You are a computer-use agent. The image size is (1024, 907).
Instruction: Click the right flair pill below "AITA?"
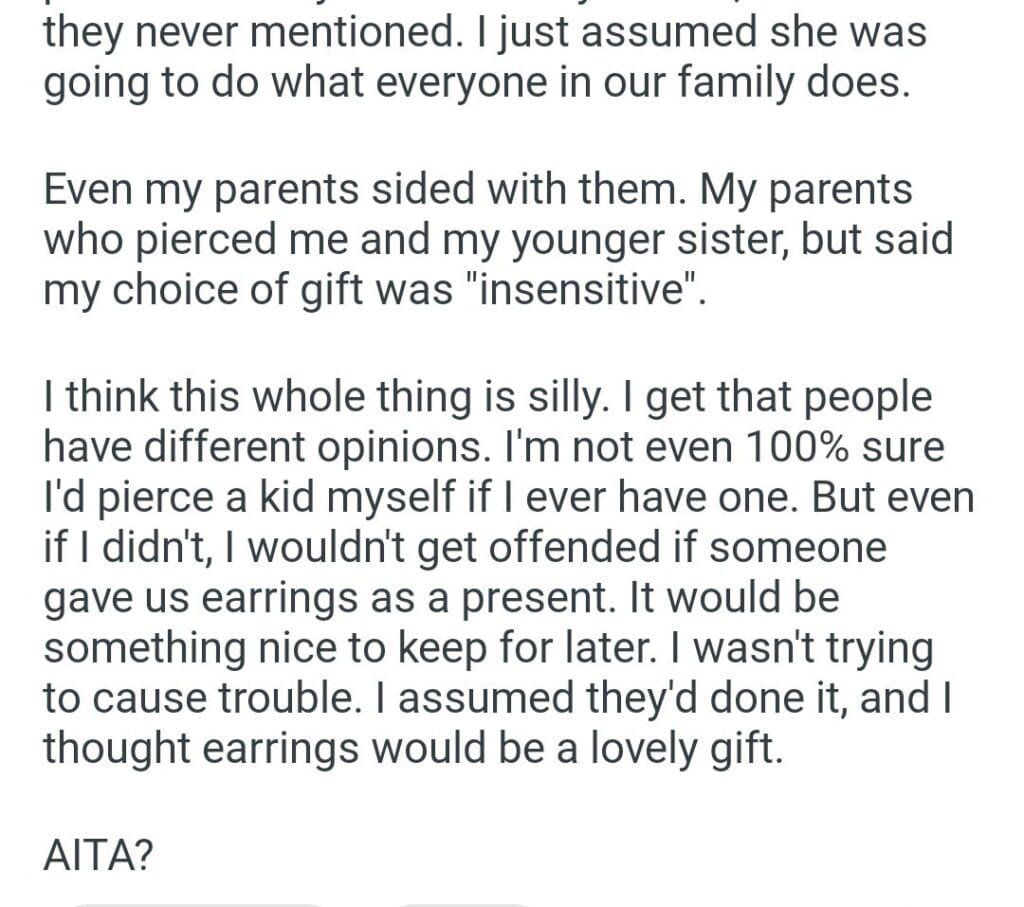coord(462,903)
